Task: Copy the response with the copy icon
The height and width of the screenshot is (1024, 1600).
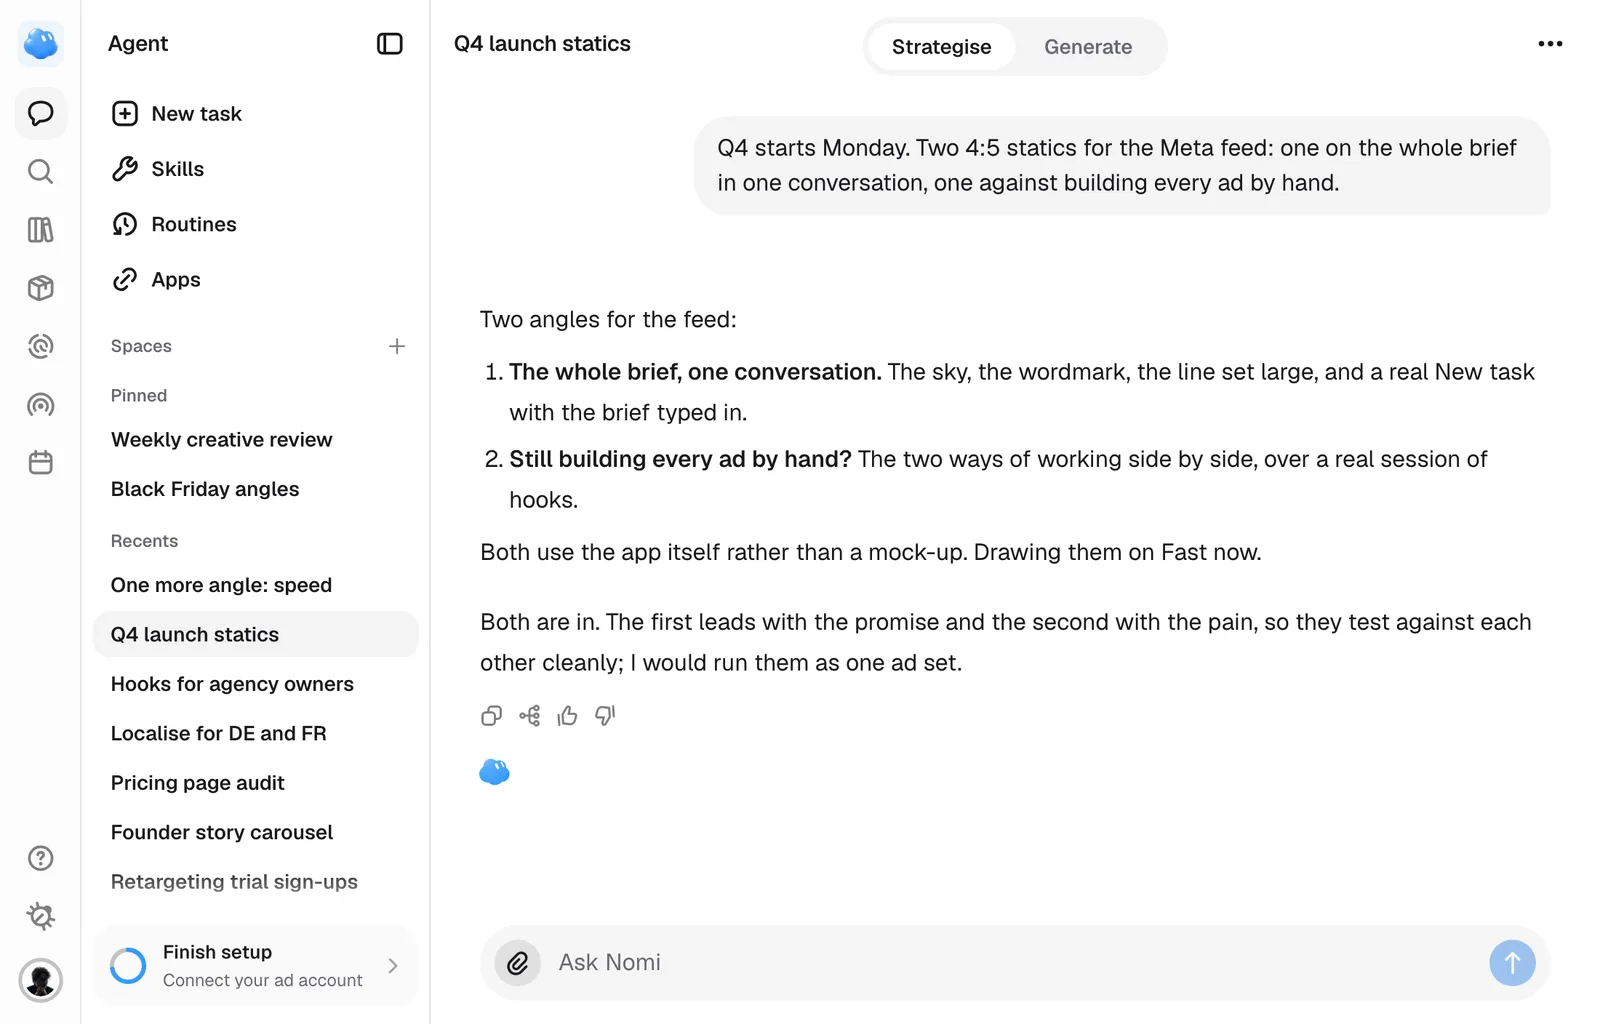Action: pyautogui.click(x=491, y=715)
